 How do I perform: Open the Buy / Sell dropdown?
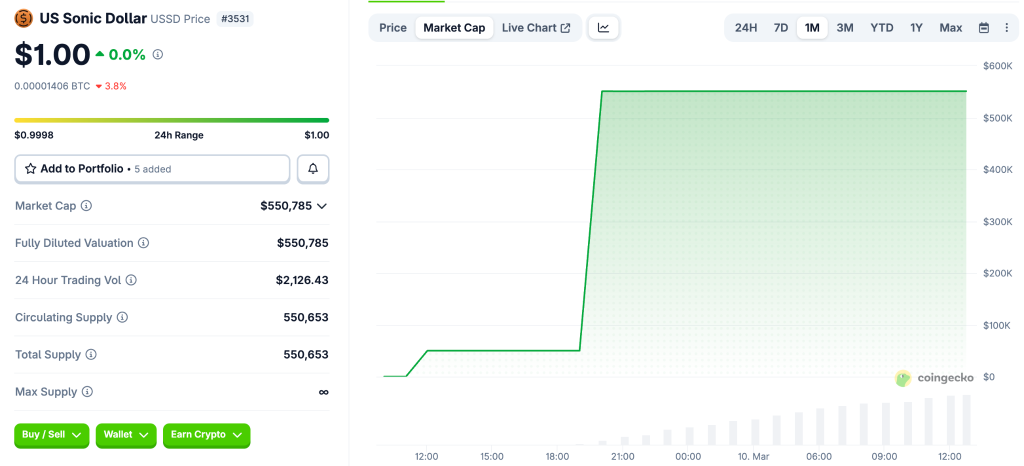pos(51,435)
